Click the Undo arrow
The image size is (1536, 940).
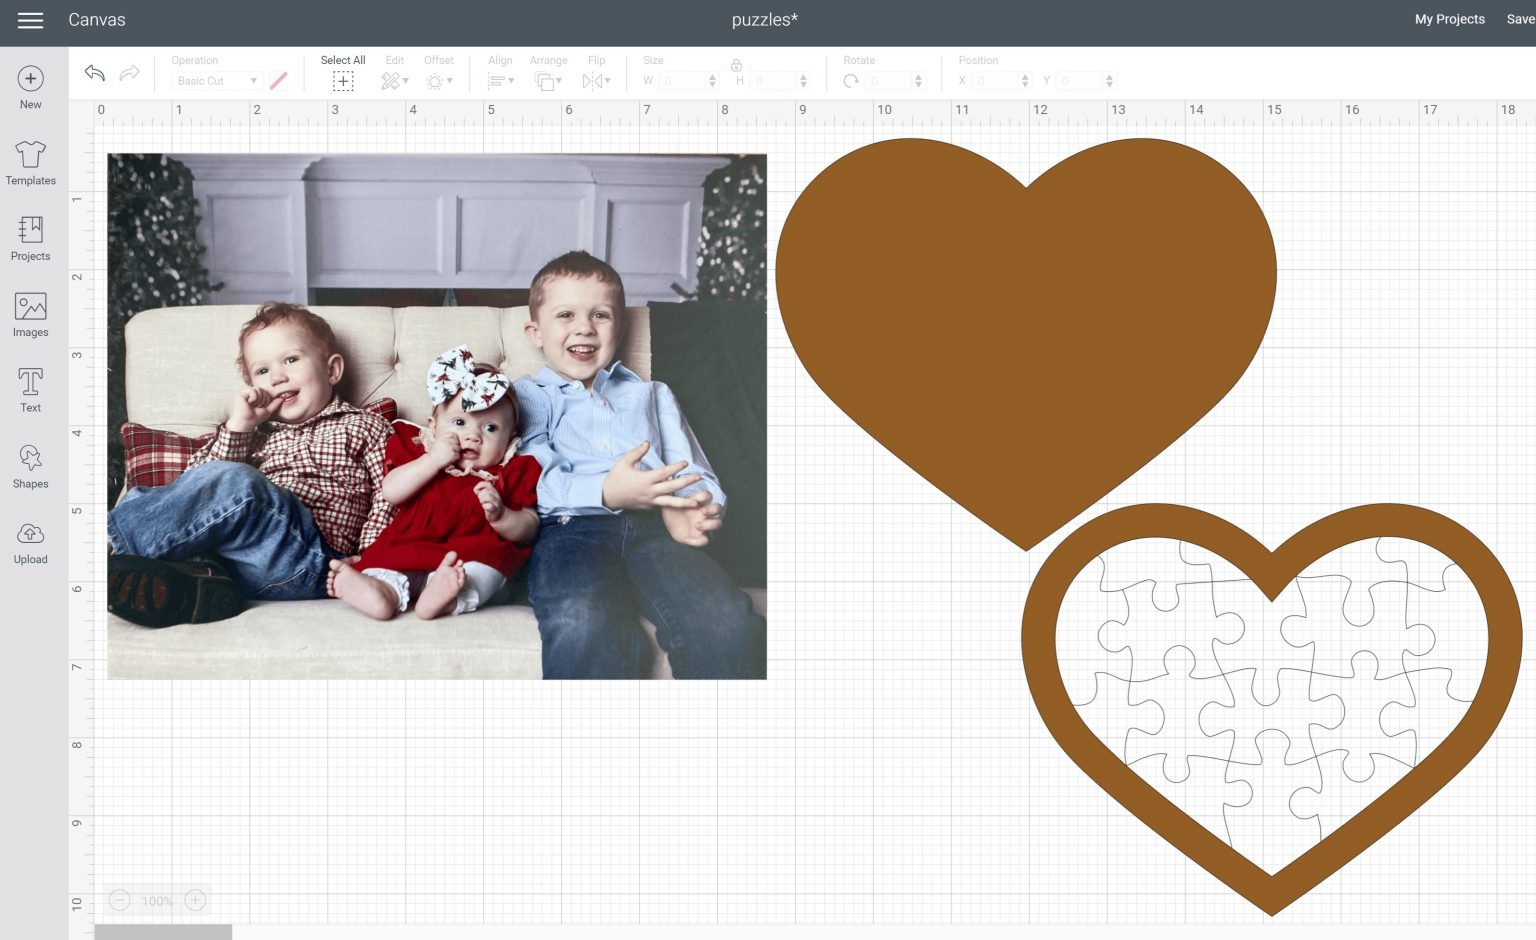pos(94,72)
